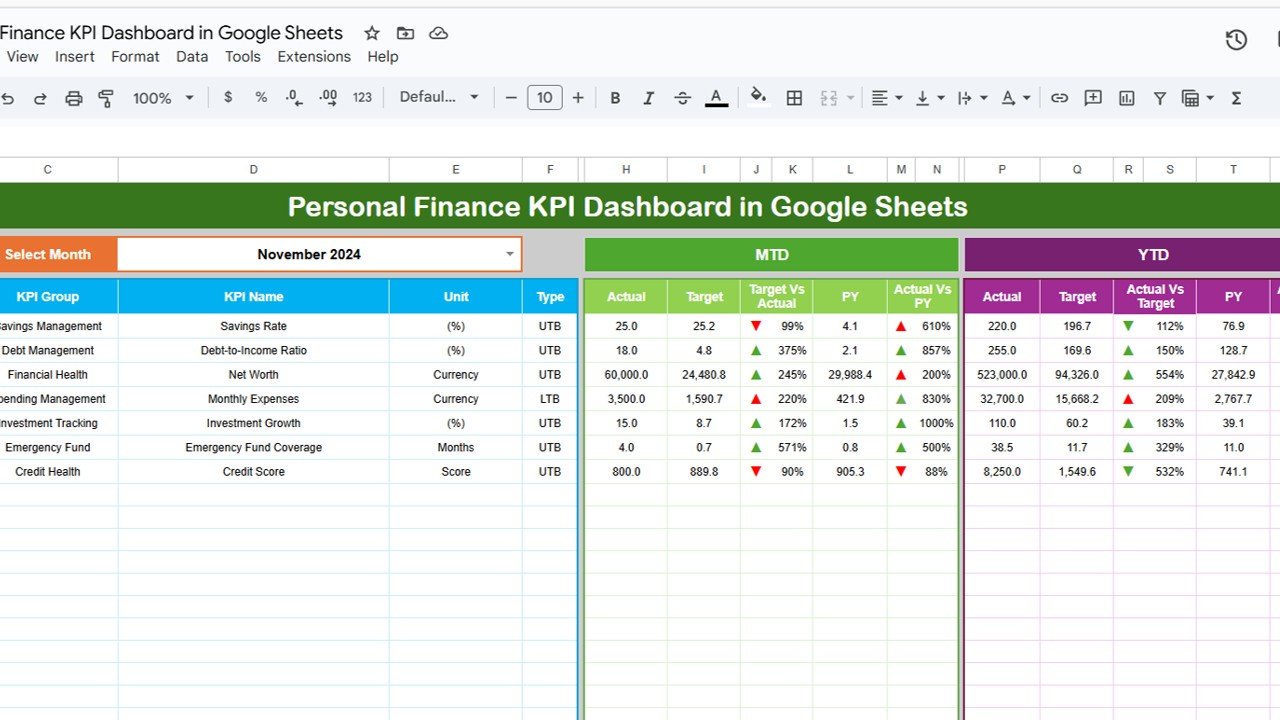Viewport: 1280px width, 720px height.
Task: Open the text color picker
Action: click(x=716, y=98)
